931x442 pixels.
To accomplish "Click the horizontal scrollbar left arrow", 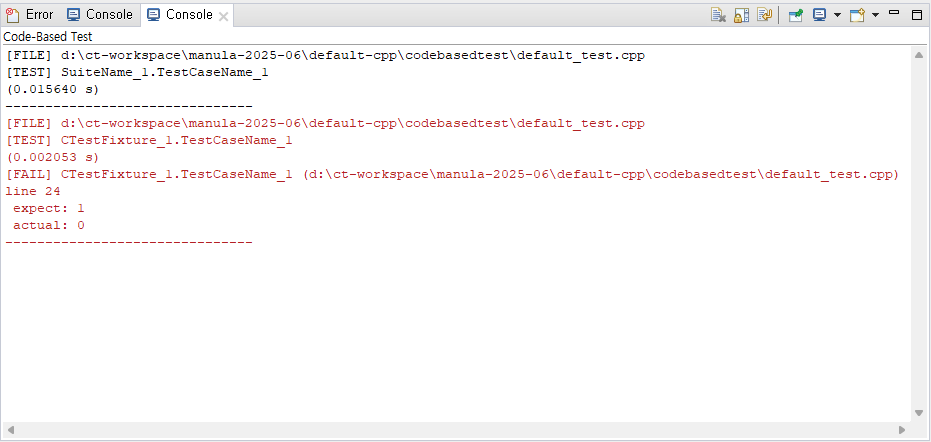I will point(10,430).
